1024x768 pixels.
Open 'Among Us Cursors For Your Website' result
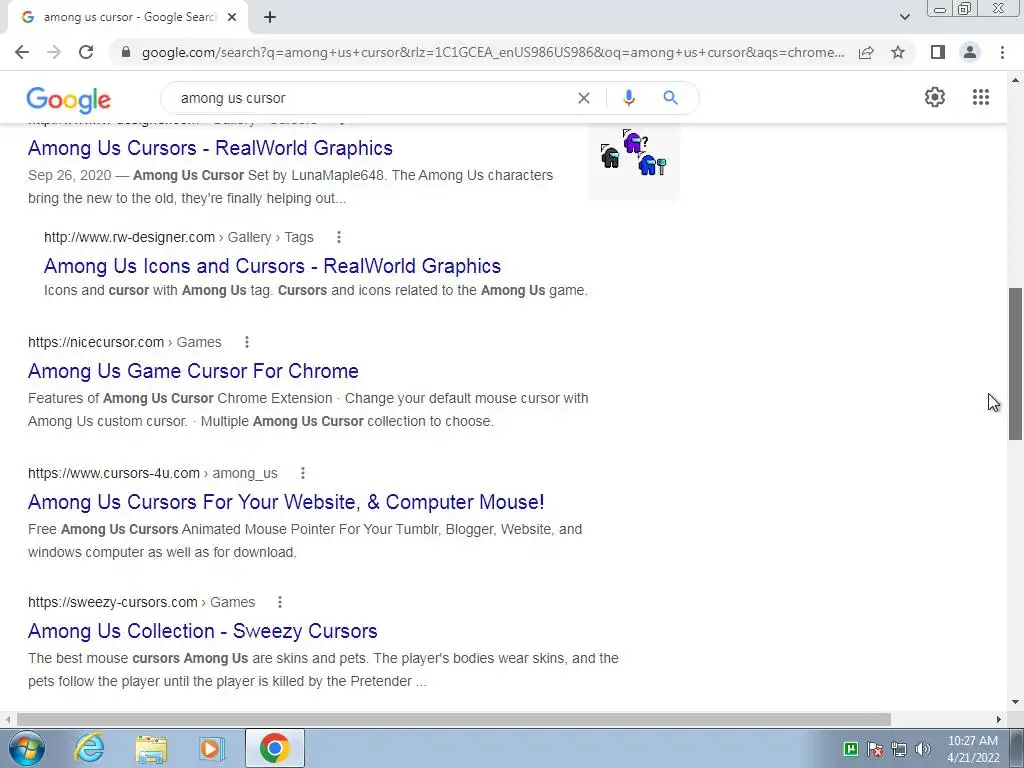[x=286, y=502]
